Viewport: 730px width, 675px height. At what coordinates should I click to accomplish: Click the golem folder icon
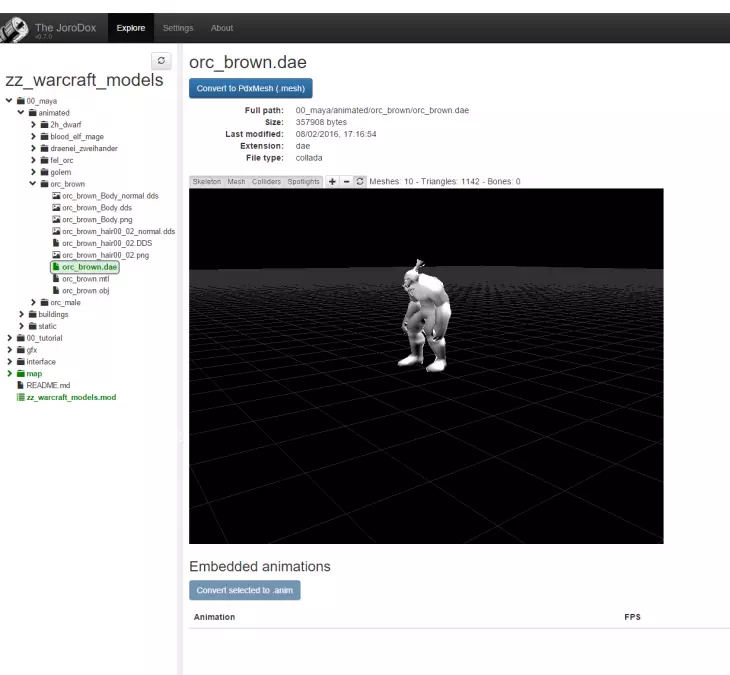45,172
